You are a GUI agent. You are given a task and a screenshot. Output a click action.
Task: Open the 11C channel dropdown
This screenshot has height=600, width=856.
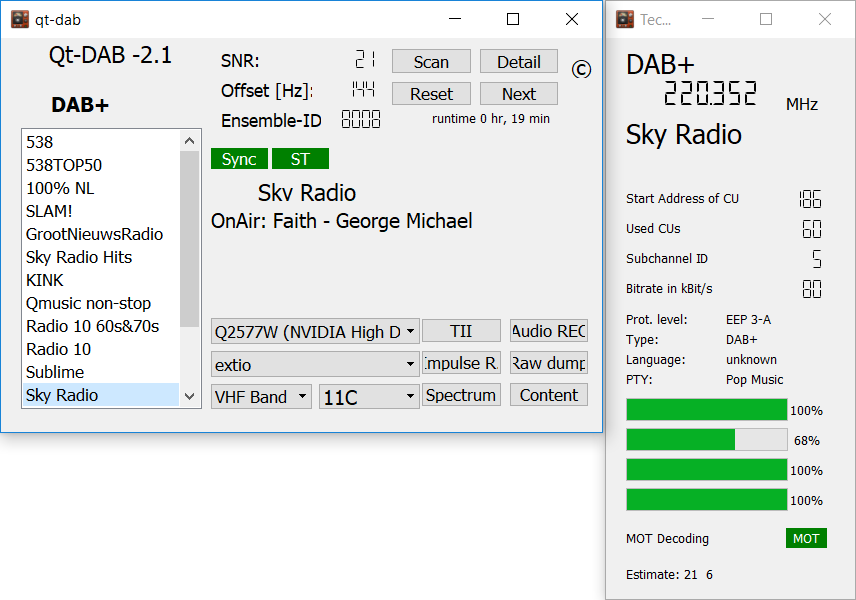(369, 396)
